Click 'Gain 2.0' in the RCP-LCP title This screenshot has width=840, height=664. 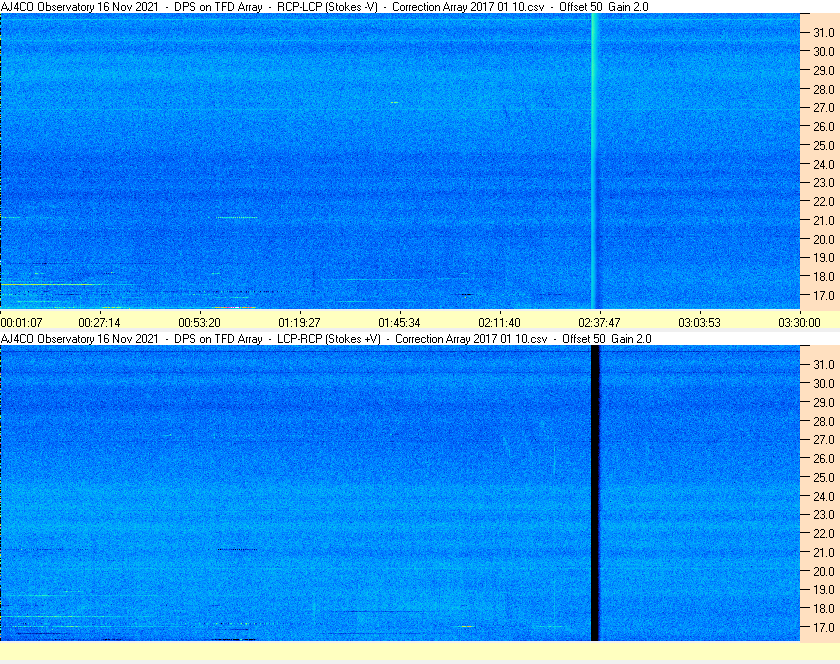pos(628,7)
